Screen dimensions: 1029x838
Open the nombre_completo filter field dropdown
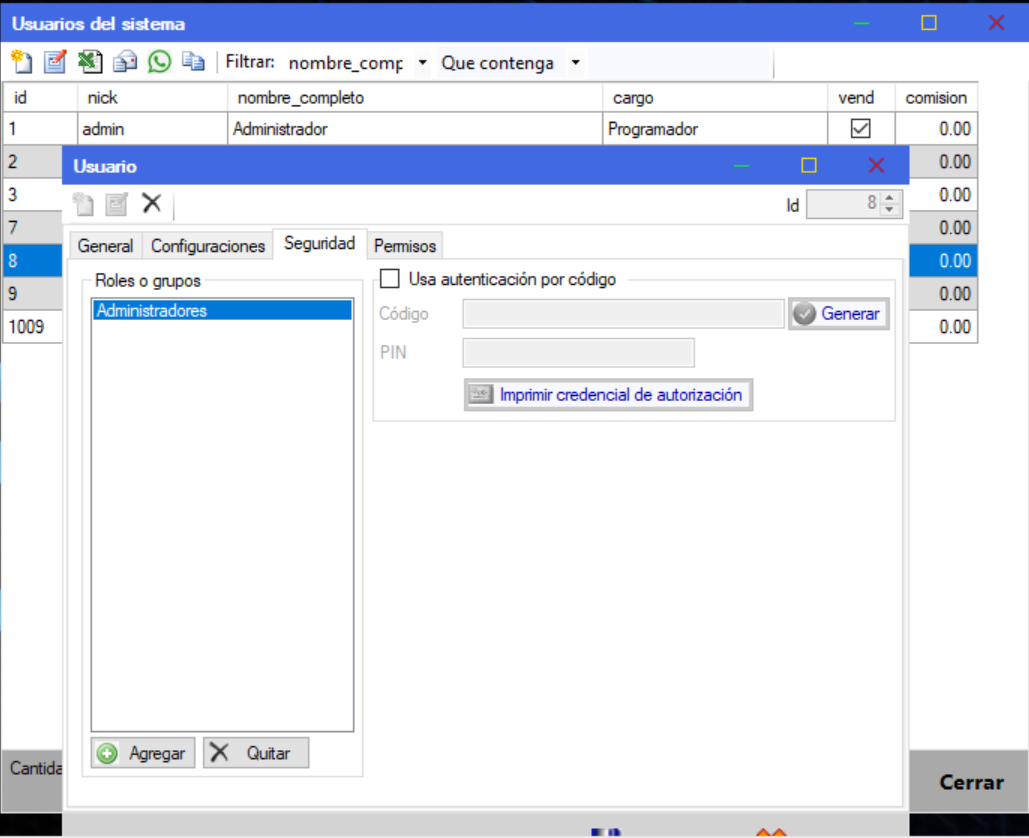tap(422, 63)
